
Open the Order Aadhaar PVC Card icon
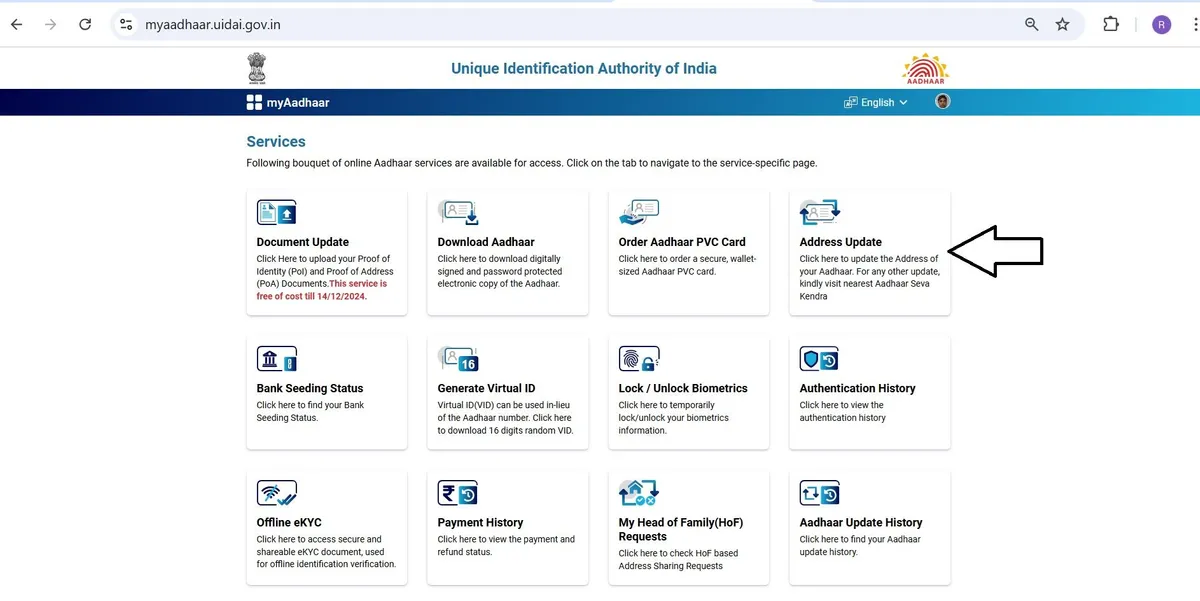click(x=639, y=212)
